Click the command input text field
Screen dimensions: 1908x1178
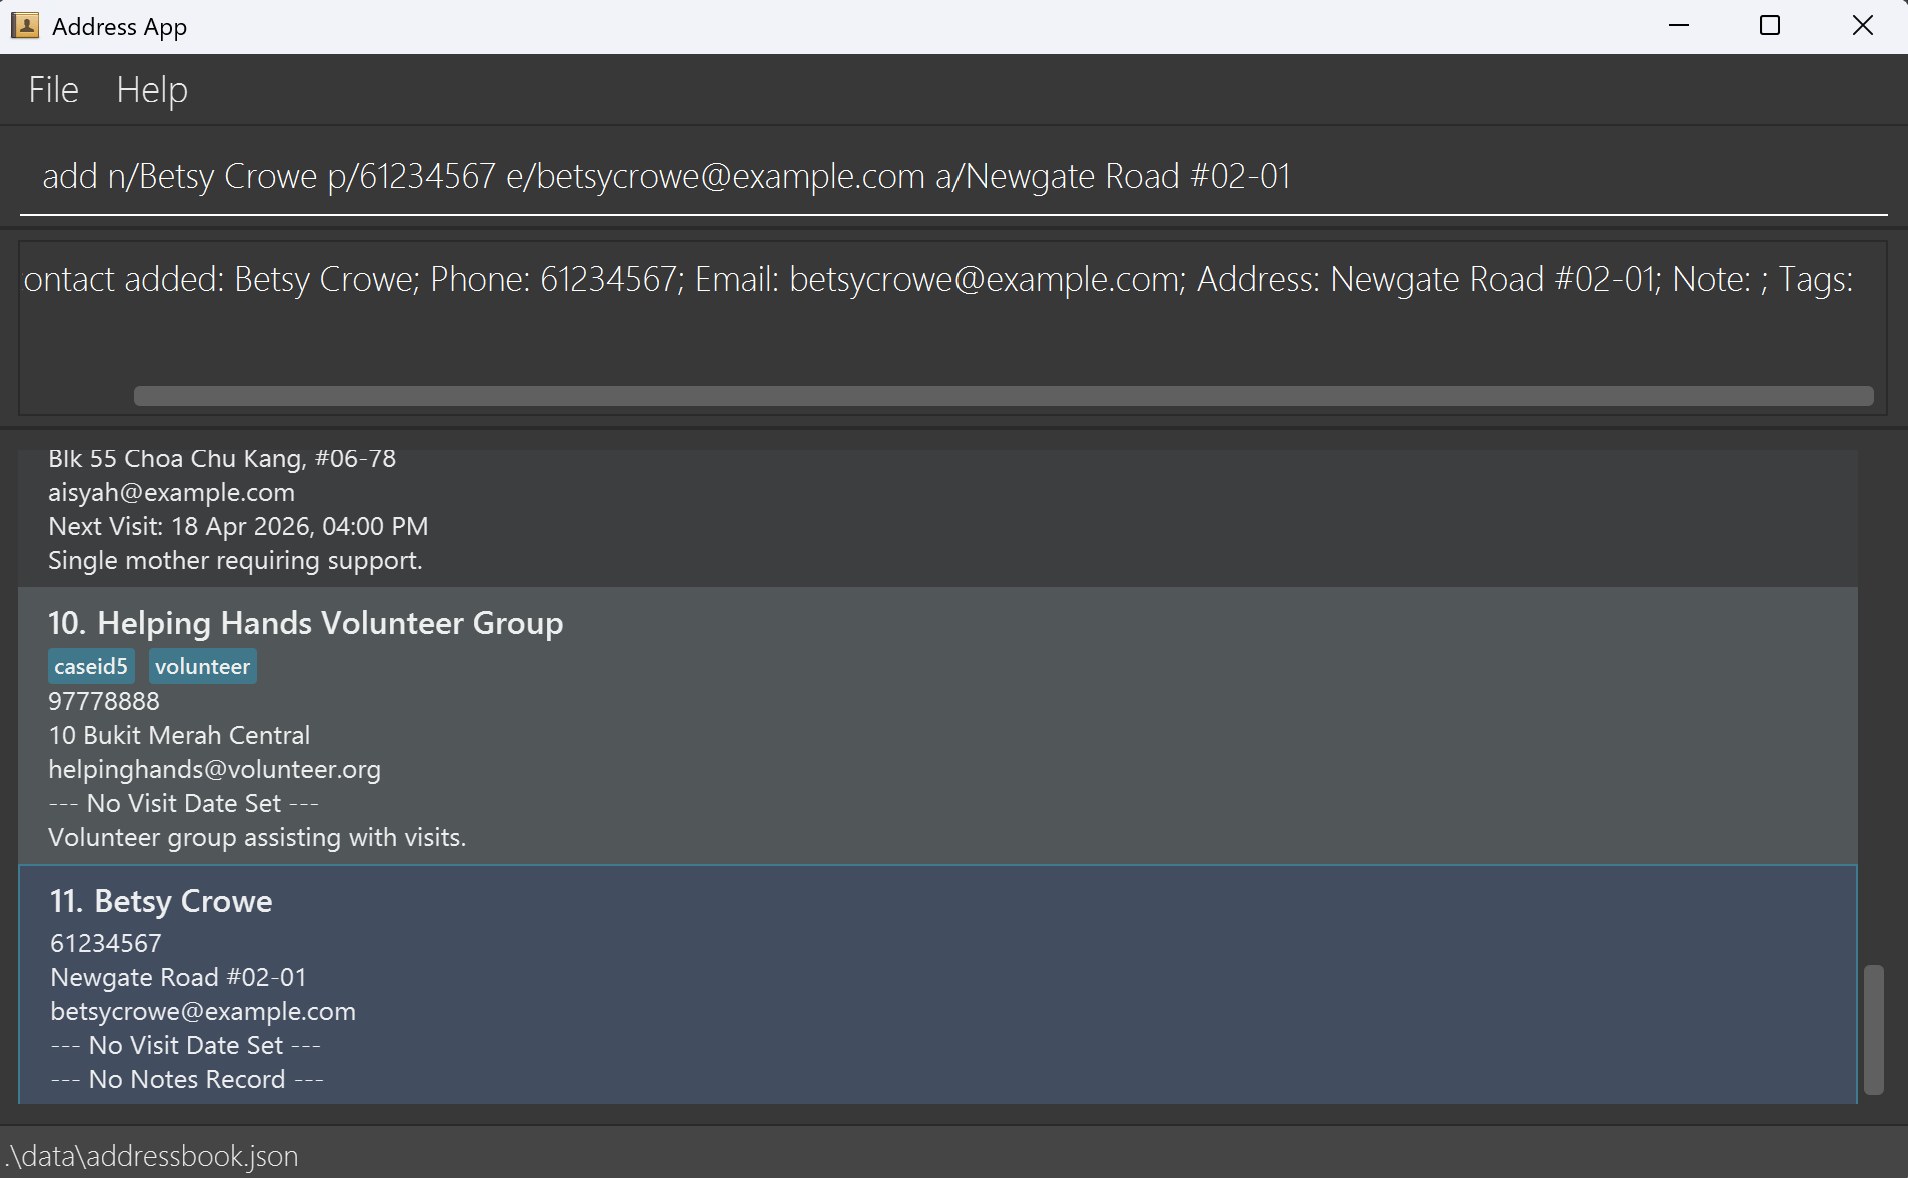(x=950, y=177)
